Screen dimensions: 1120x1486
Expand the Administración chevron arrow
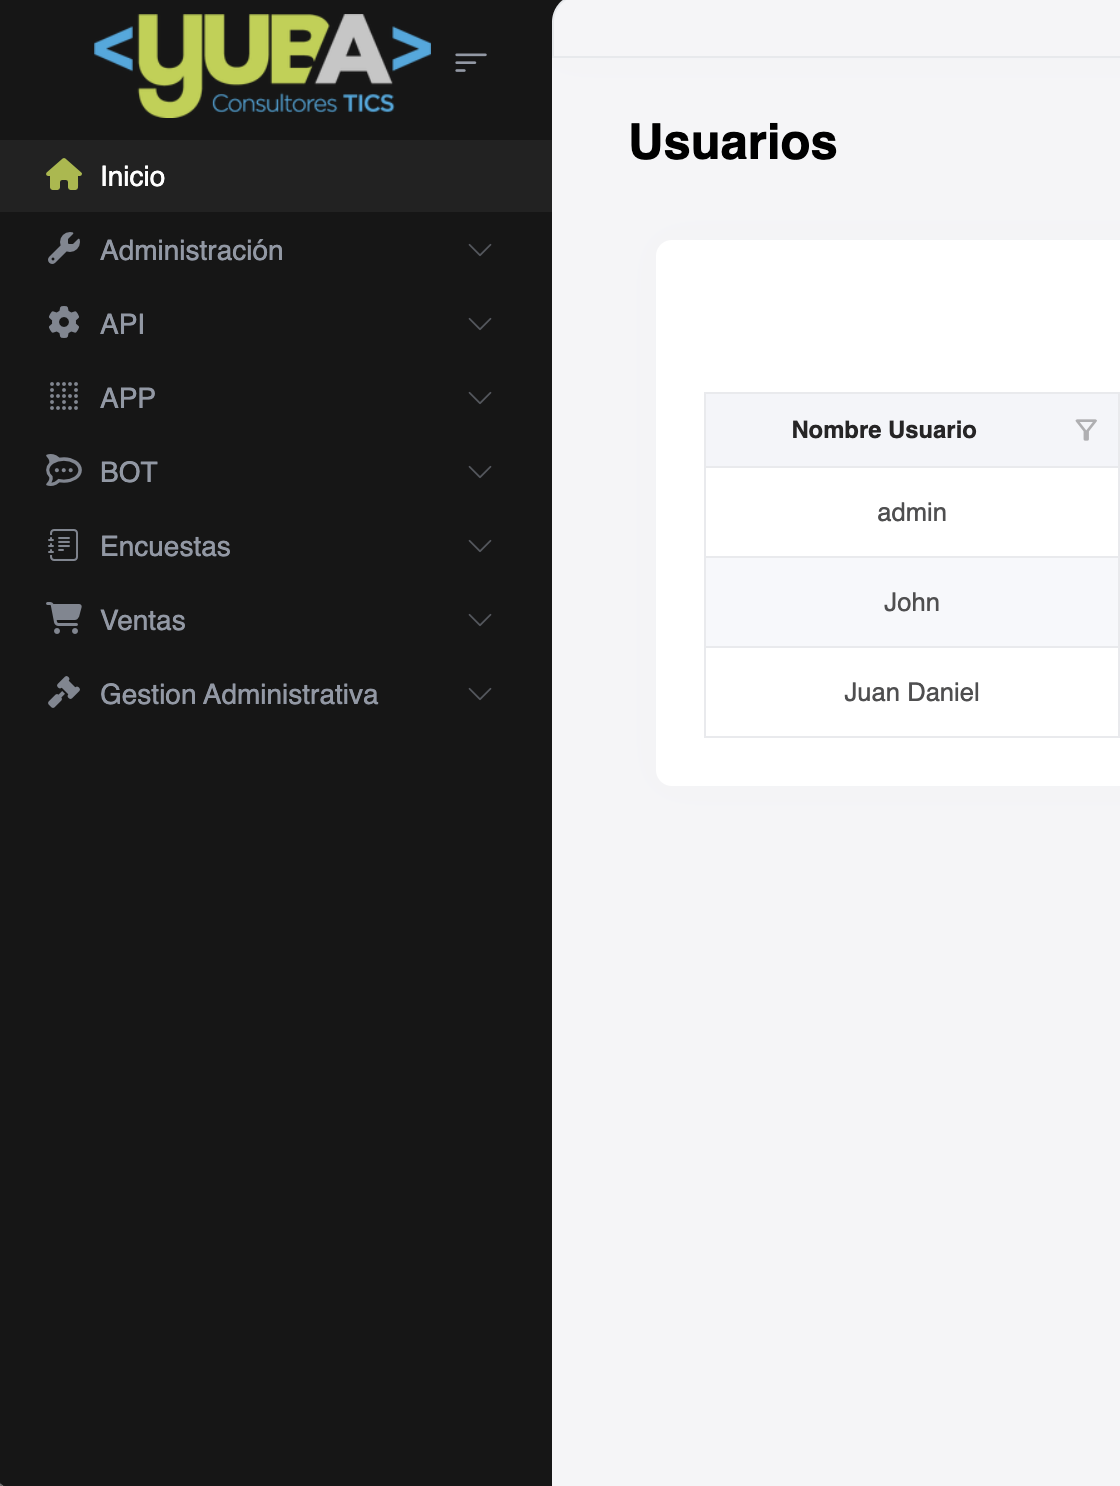click(x=480, y=250)
